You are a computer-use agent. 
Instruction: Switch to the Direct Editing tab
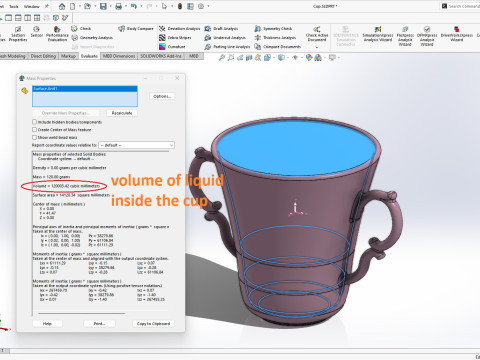[x=43, y=56]
